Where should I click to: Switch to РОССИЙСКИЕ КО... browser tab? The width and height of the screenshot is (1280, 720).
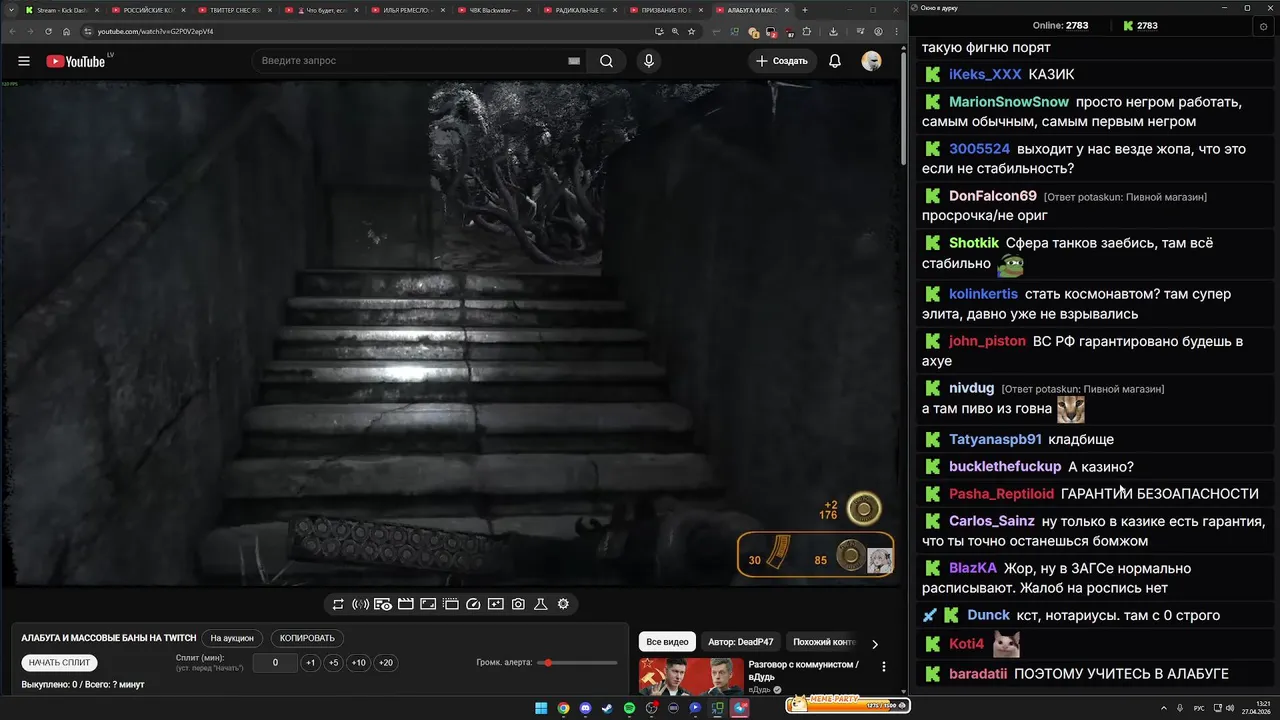[x=148, y=10]
